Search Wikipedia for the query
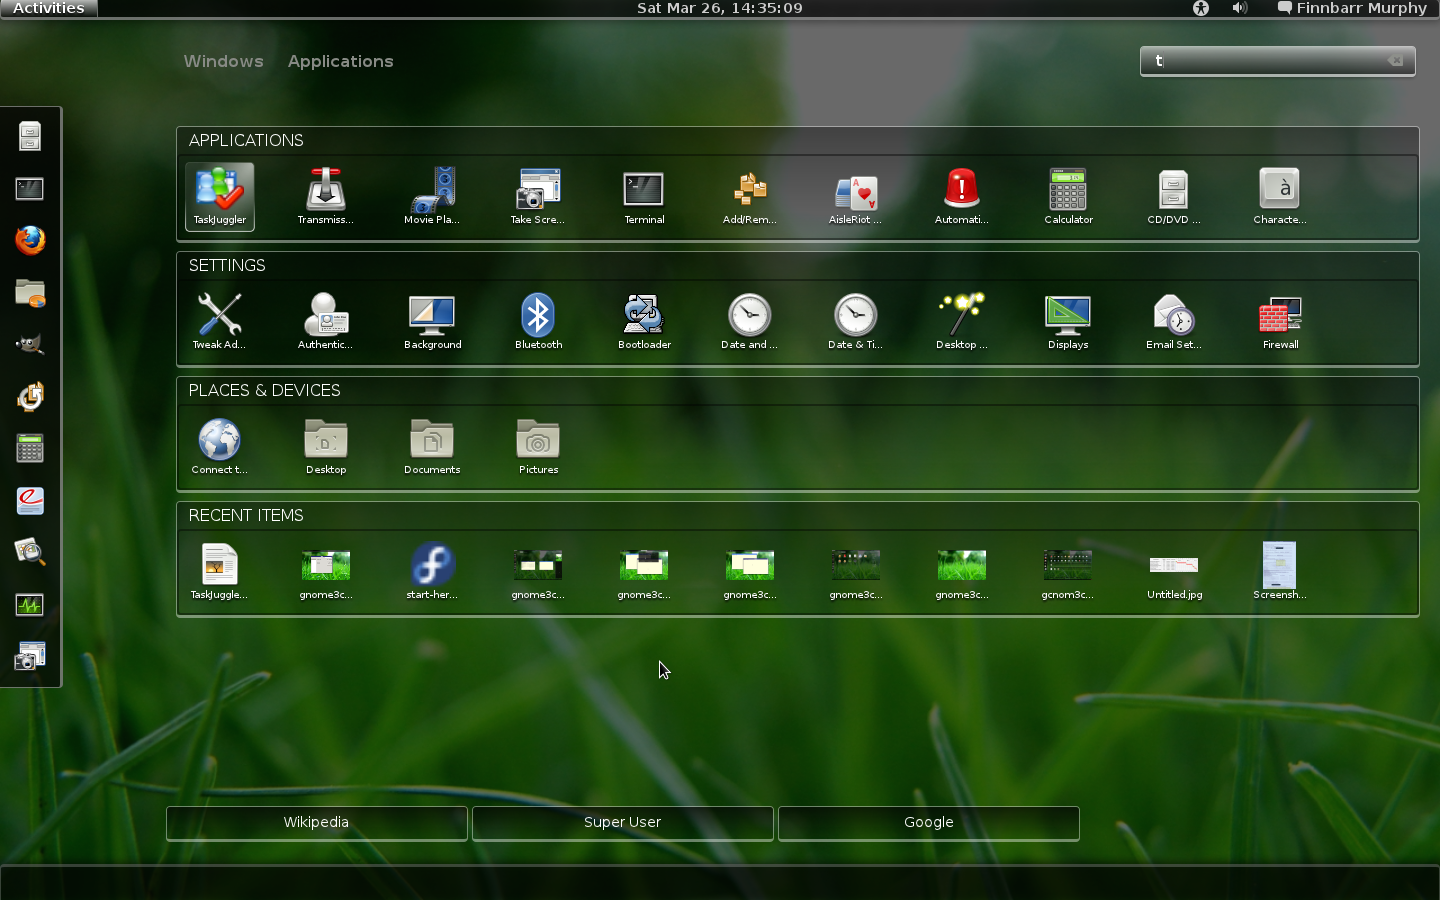Screen dimensions: 1440x900 (x=316, y=823)
